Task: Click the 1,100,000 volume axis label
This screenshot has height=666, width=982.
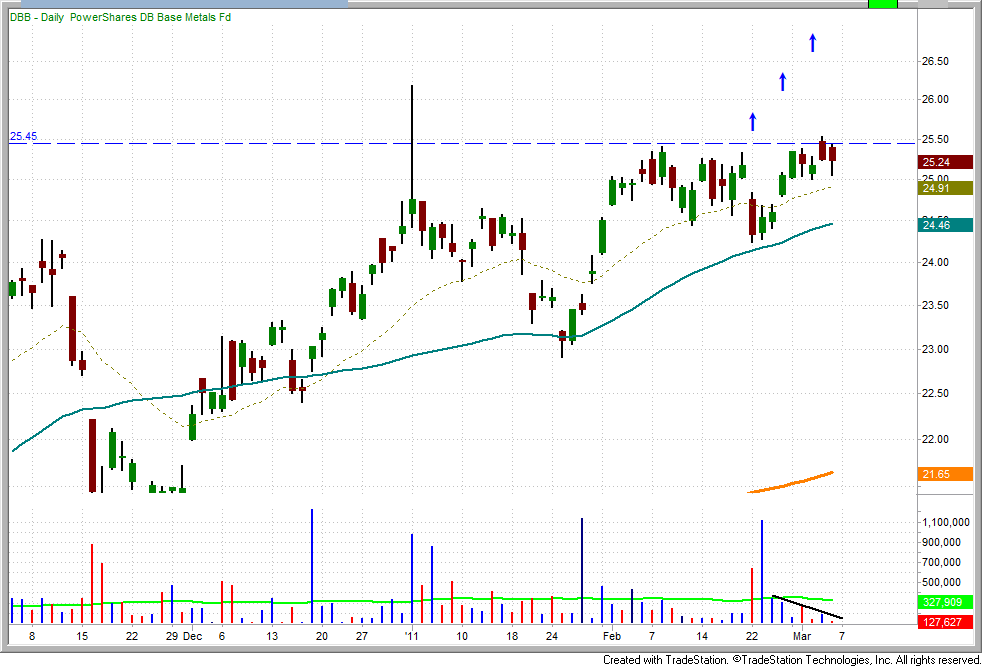Action: (946, 523)
